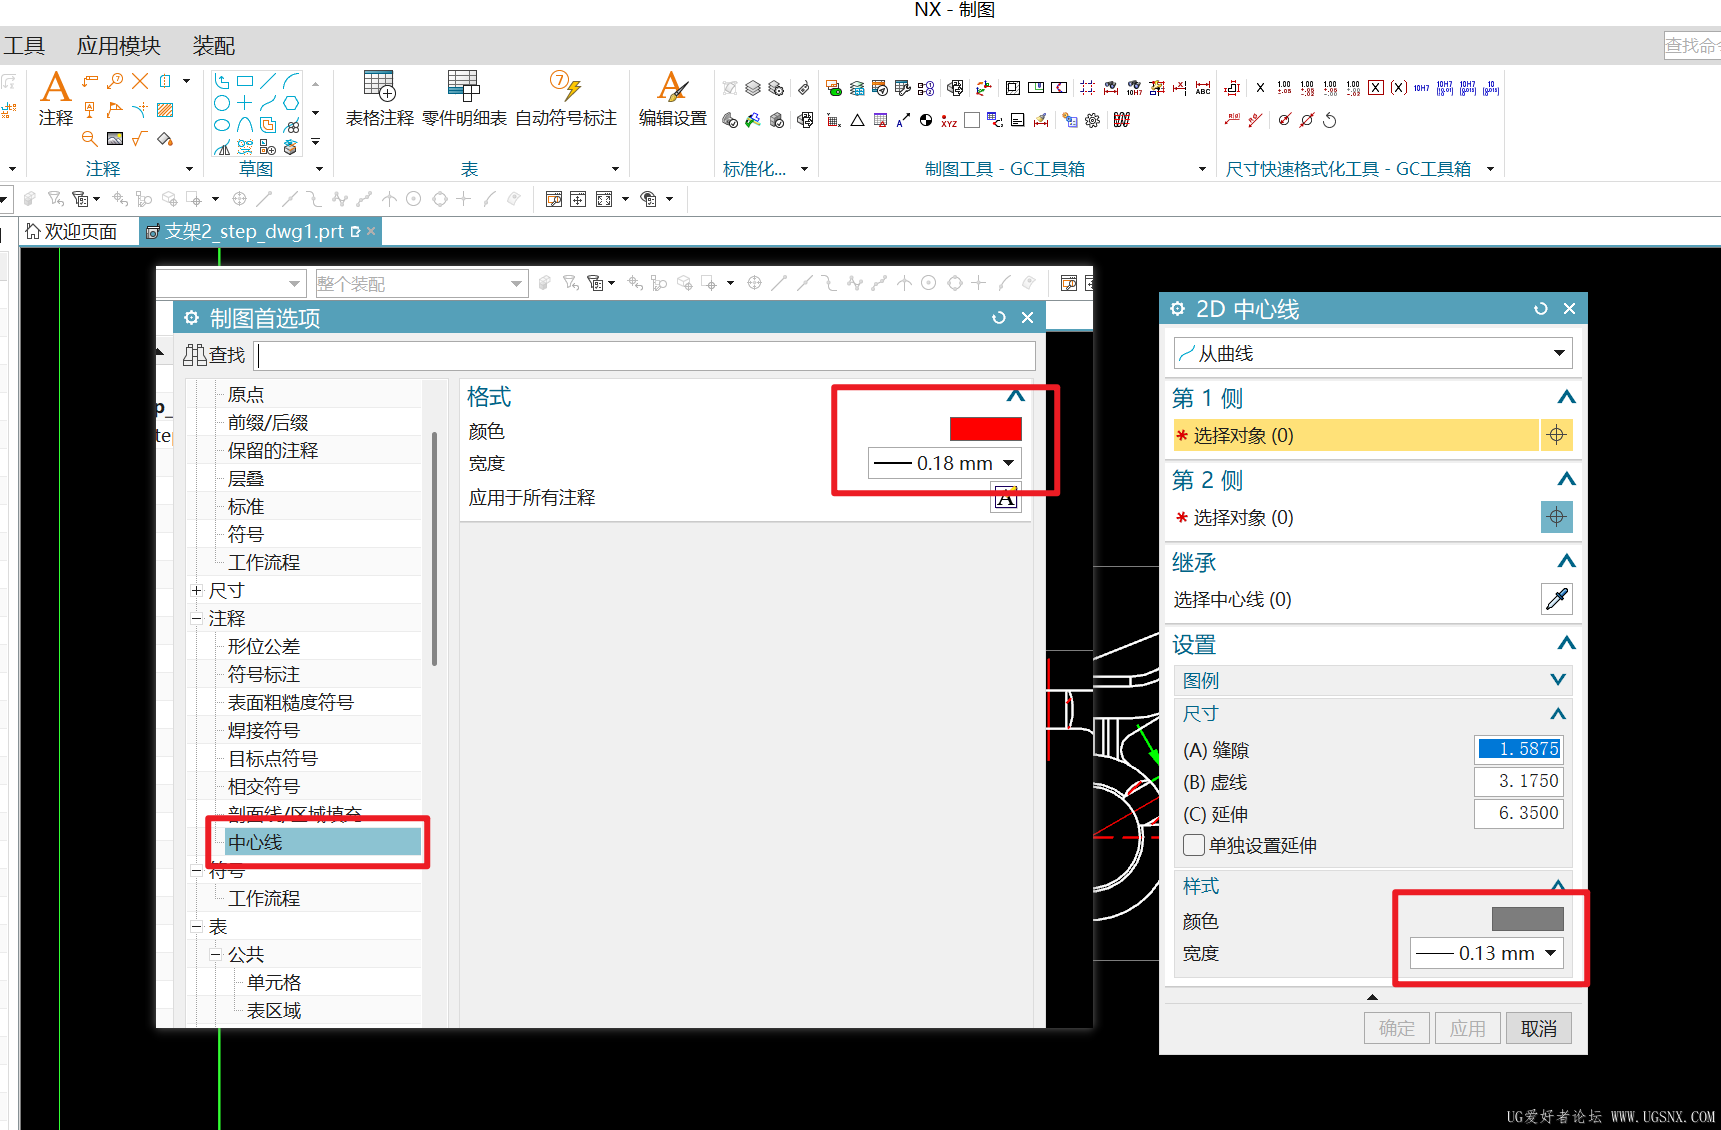The height and width of the screenshot is (1130, 1721).
Task: Reset the 制图首选项 dialog via title-bar icon
Action: pos(999,318)
